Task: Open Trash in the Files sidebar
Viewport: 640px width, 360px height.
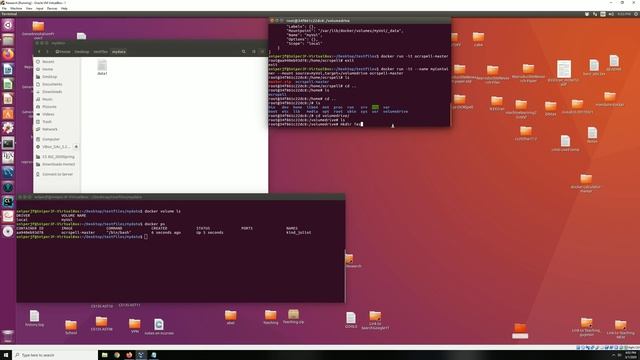Action: [x=57, y=122]
